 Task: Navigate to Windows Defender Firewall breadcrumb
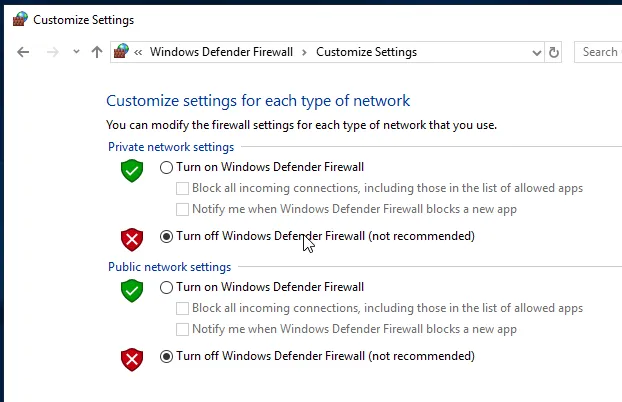tap(221, 52)
